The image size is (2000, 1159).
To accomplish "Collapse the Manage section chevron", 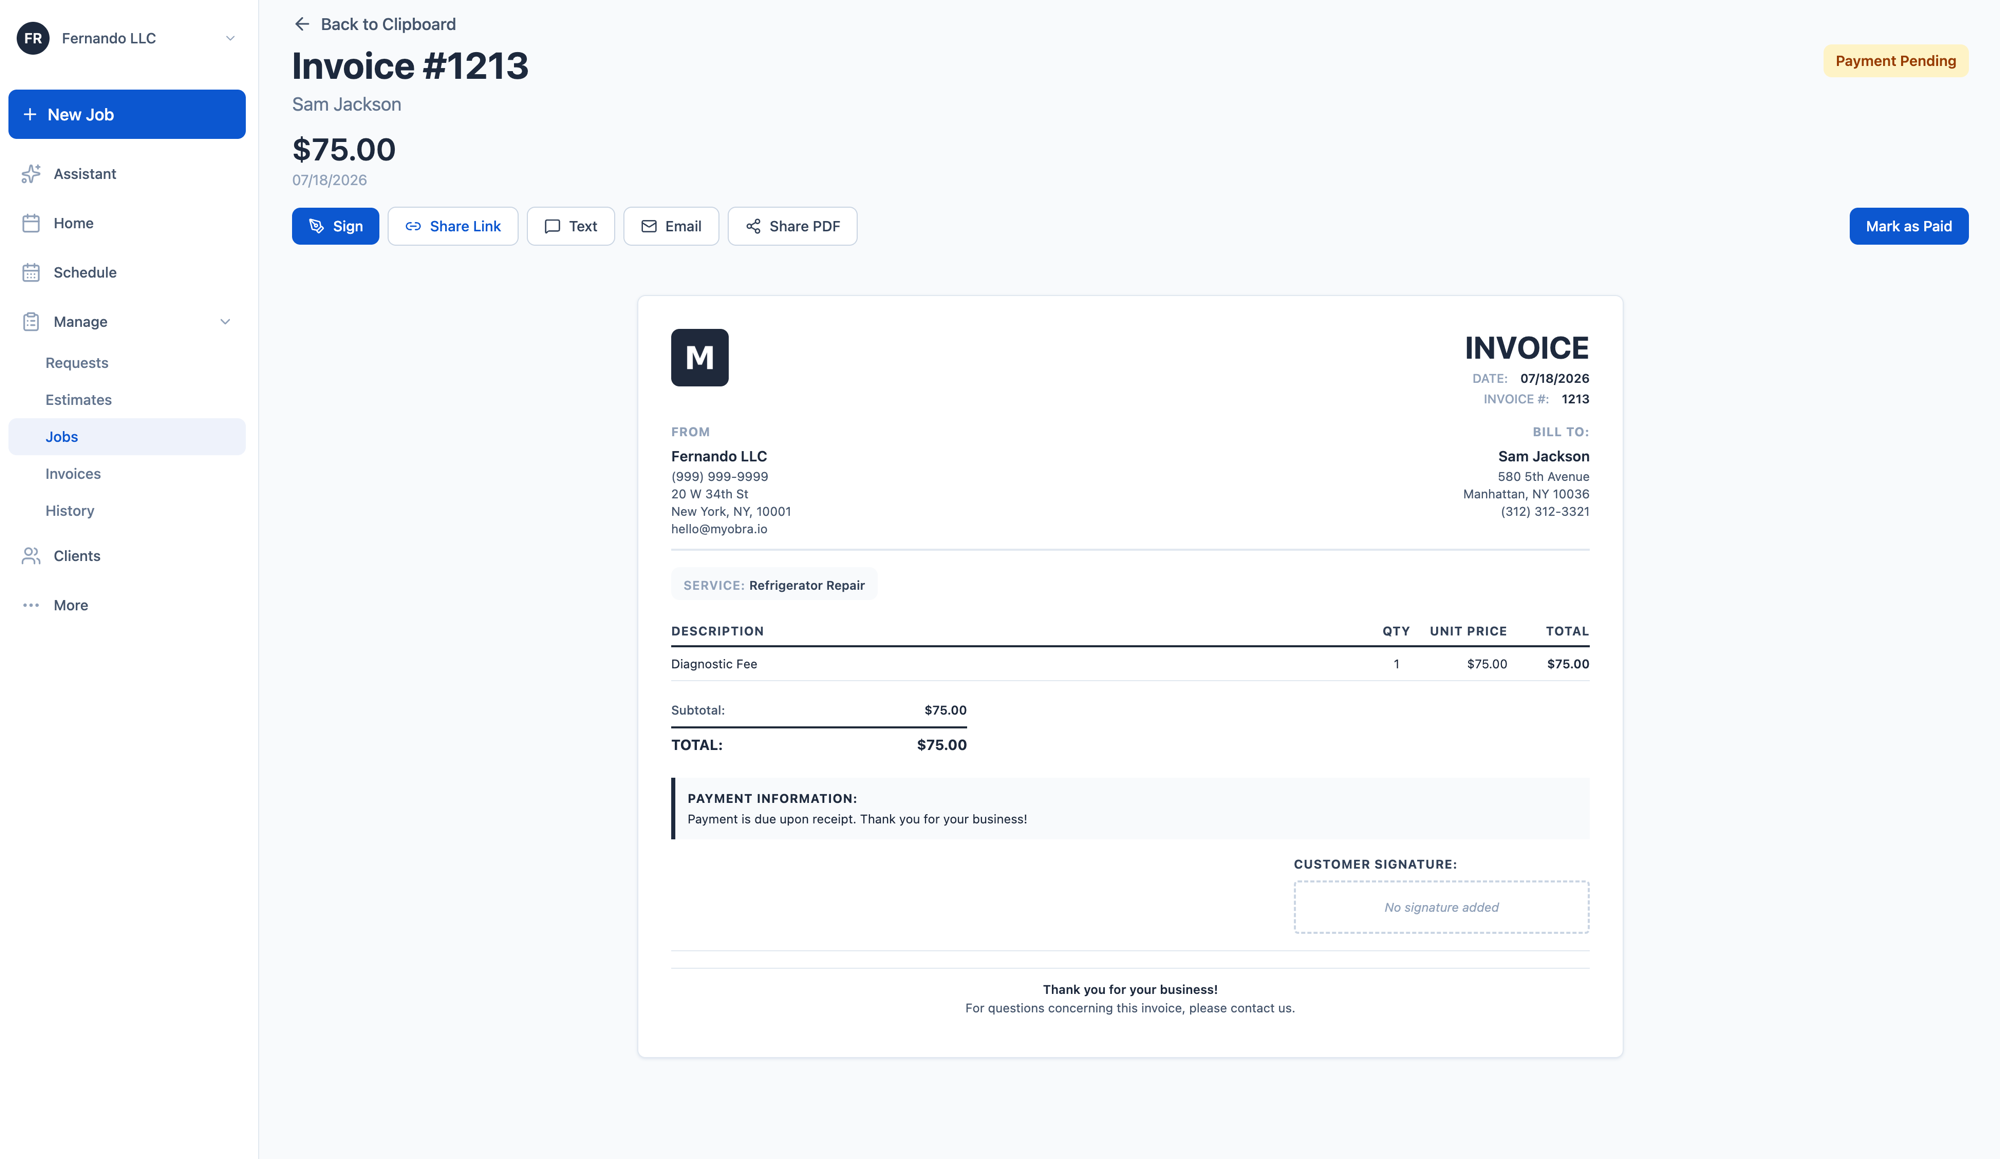I will (225, 322).
